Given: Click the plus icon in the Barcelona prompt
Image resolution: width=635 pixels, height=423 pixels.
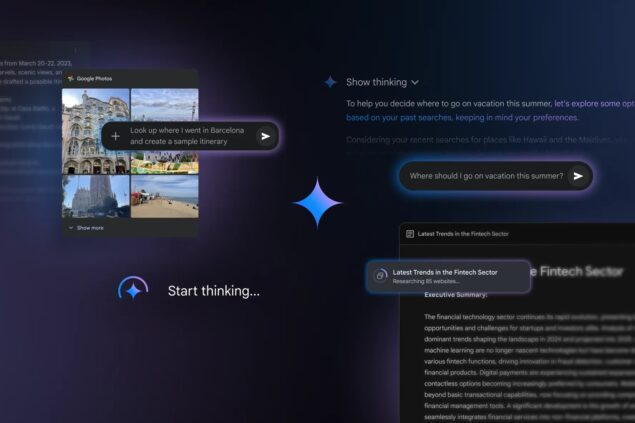Looking at the screenshot, I should tap(115, 136).
